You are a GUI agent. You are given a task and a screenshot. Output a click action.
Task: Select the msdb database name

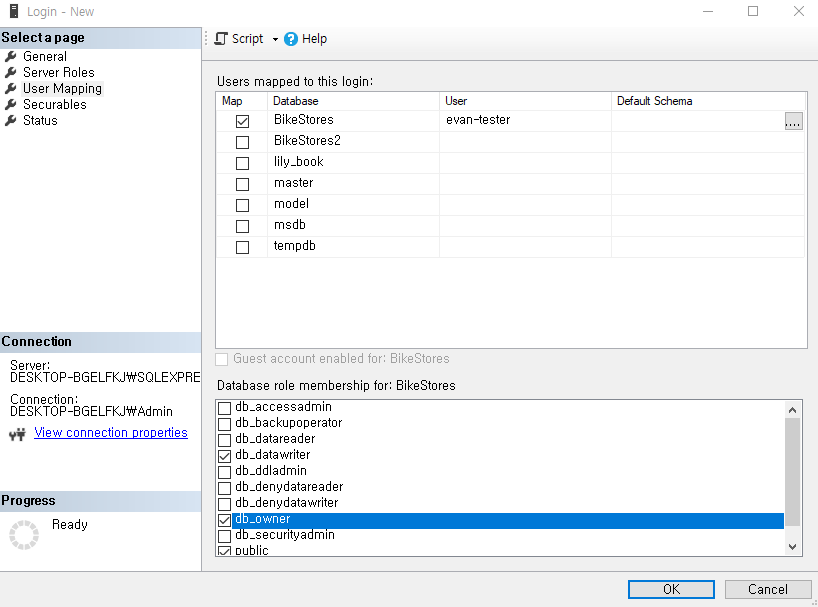[x=290, y=225]
